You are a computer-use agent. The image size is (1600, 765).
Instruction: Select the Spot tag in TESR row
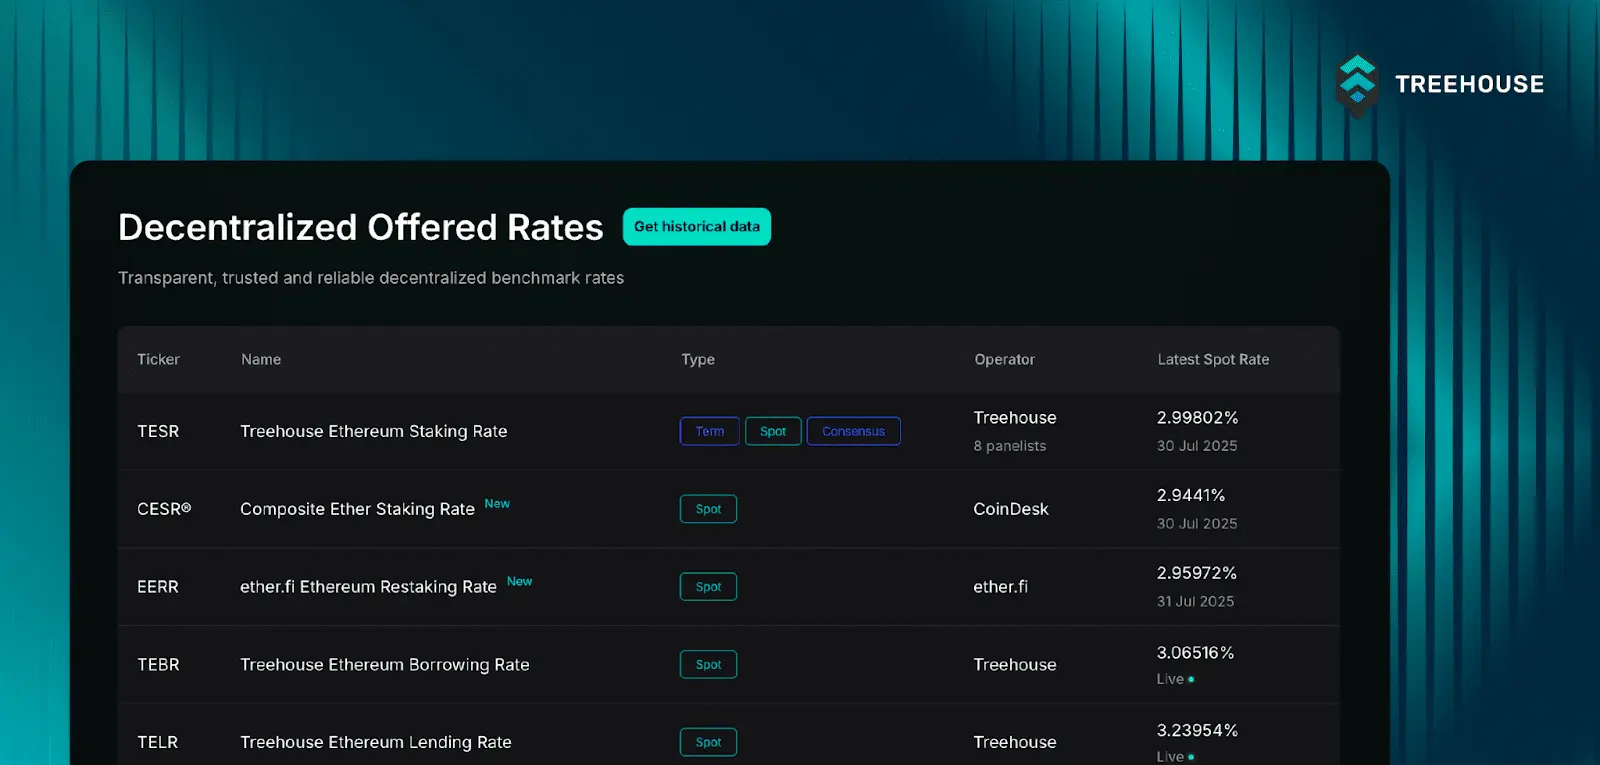pos(773,431)
